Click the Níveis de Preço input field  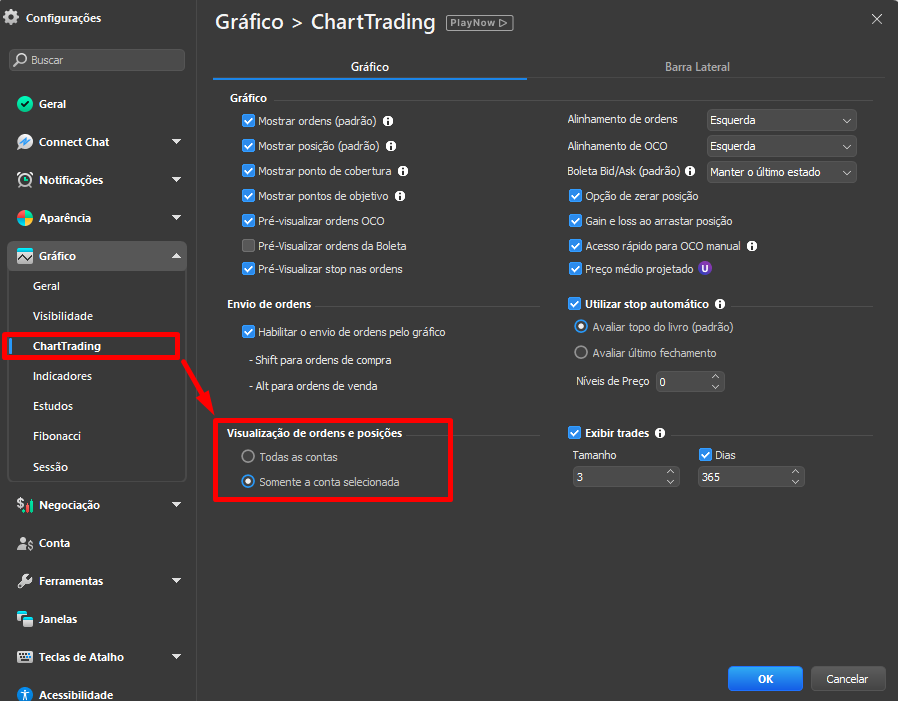click(690, 381)
